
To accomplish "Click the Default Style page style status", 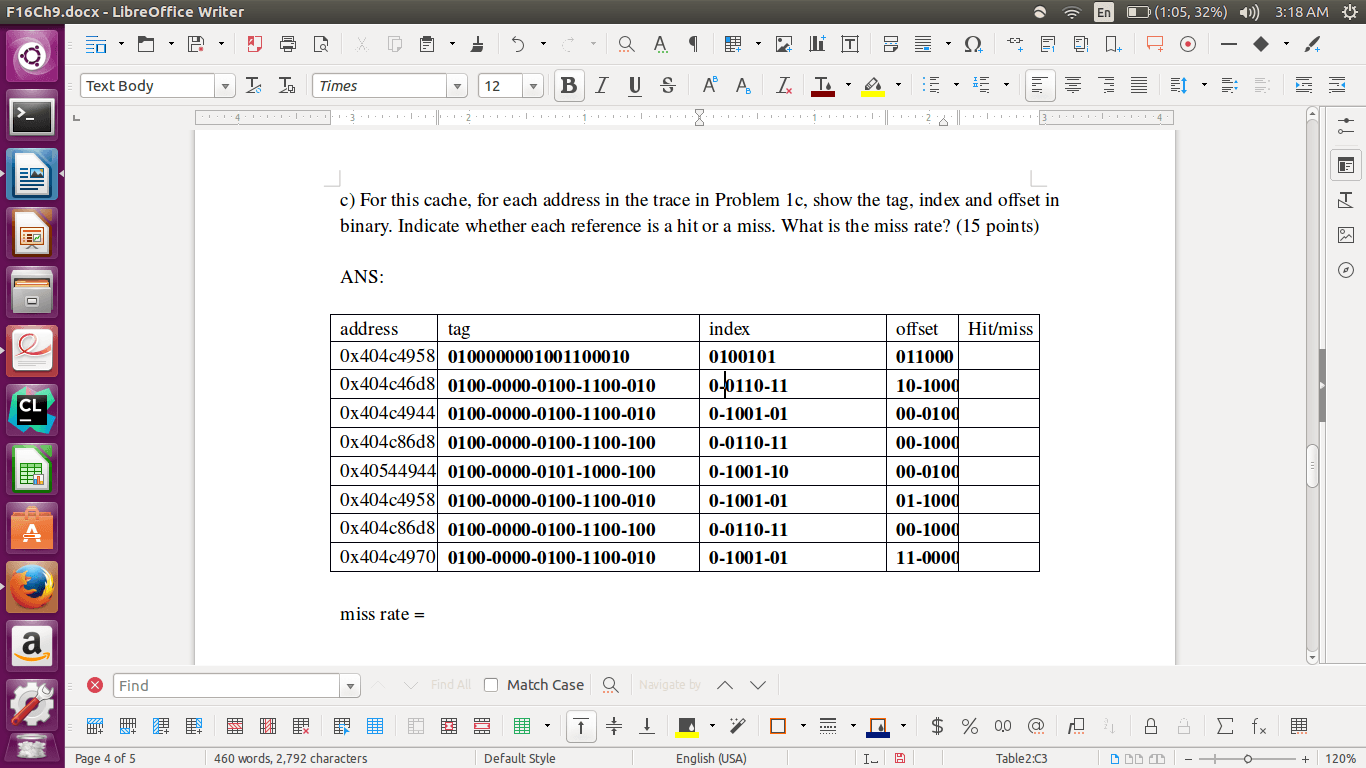I will pos(520,758).
